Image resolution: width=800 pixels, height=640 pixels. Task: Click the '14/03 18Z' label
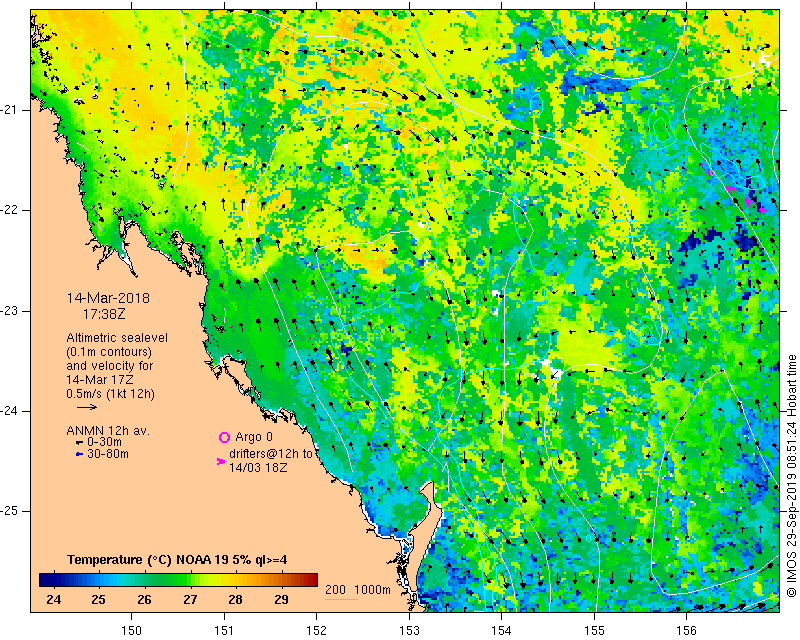pyautogui.click(x=258, y=467)
